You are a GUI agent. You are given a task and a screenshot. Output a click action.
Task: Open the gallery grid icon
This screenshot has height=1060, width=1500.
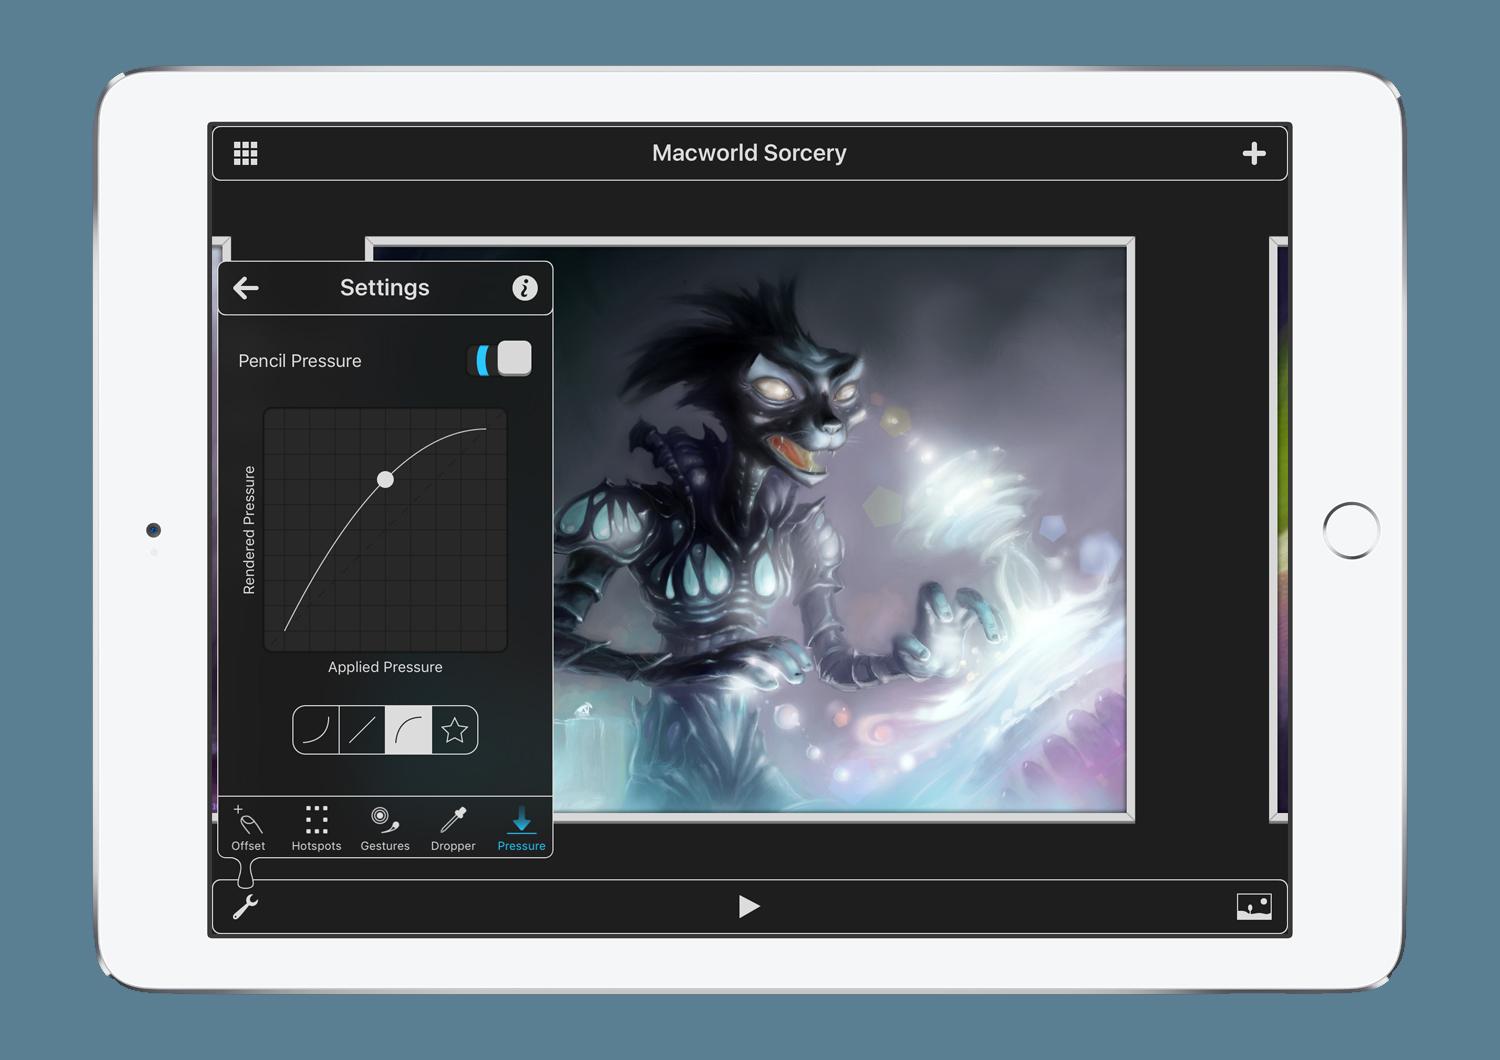tap(246, 153)
